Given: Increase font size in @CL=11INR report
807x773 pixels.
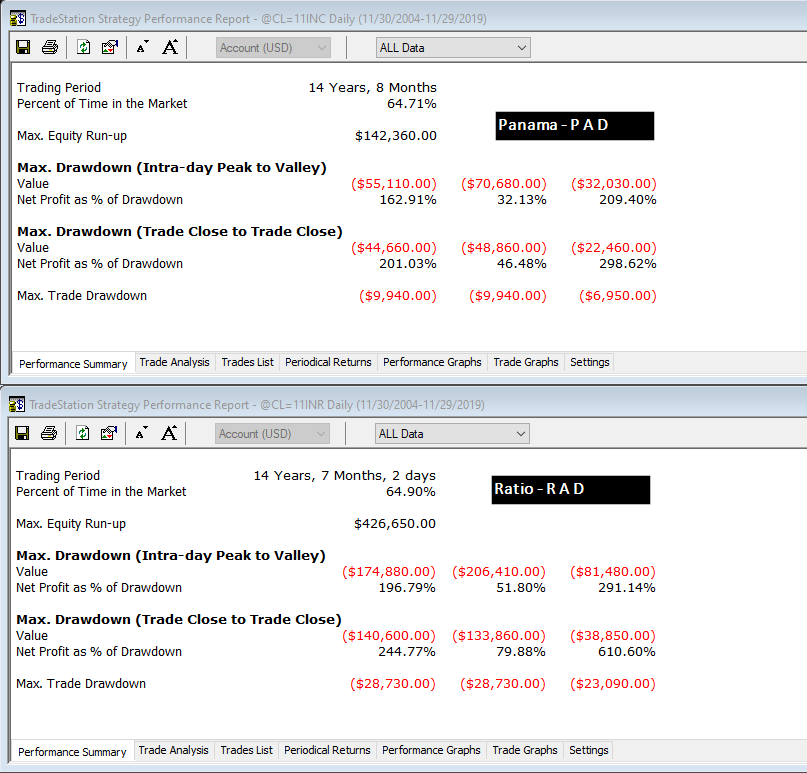Looking at the screenshot, I should 168,433.
